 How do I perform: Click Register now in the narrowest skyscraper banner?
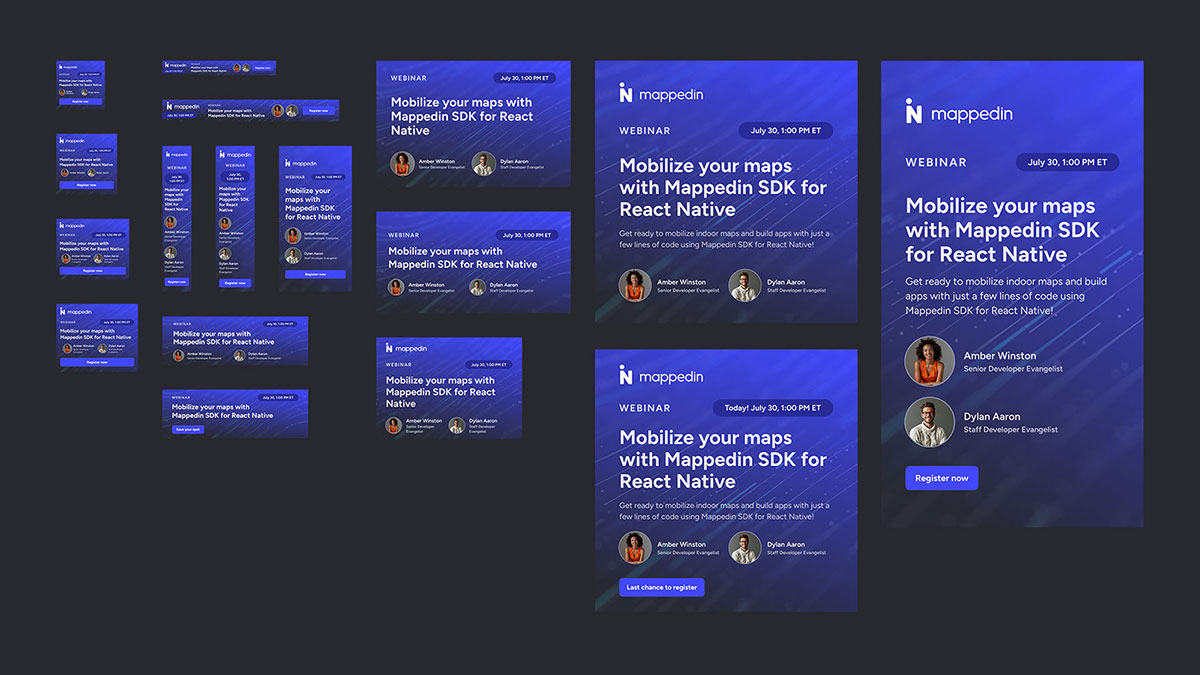coord(177,282)
